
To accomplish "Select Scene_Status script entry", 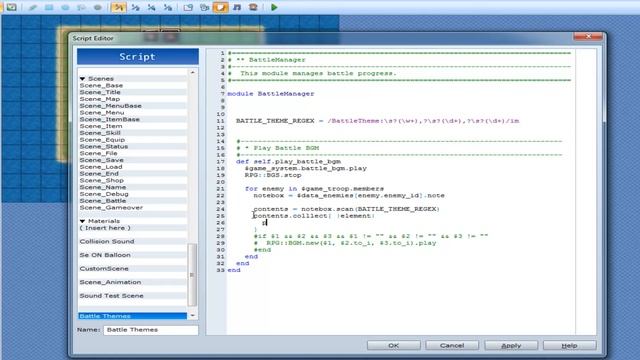I will click(133, 146).
